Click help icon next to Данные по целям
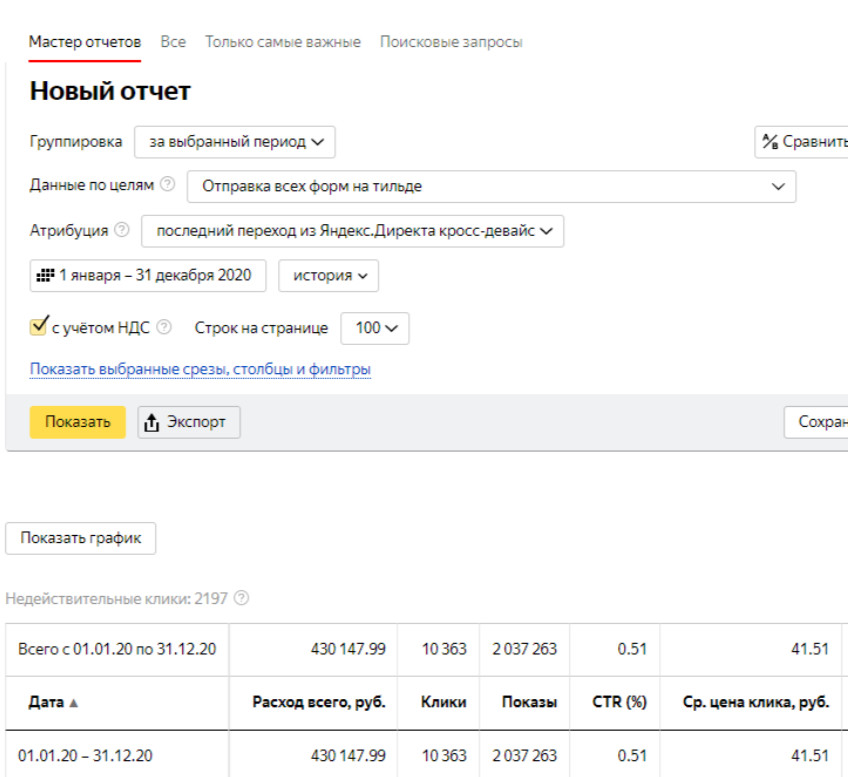Image resolution: width=848 pixels, height=777 pixels. (x=167, y=185)
